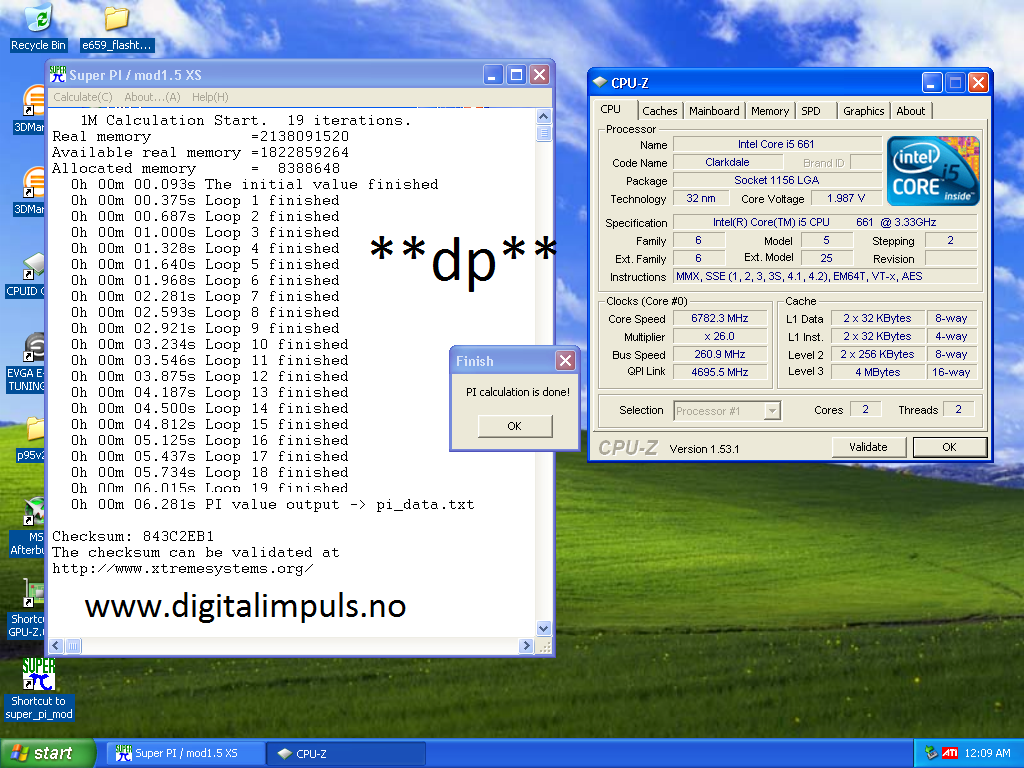
Task: Click the Super PI title bar icon
Action: pos(58,74)
